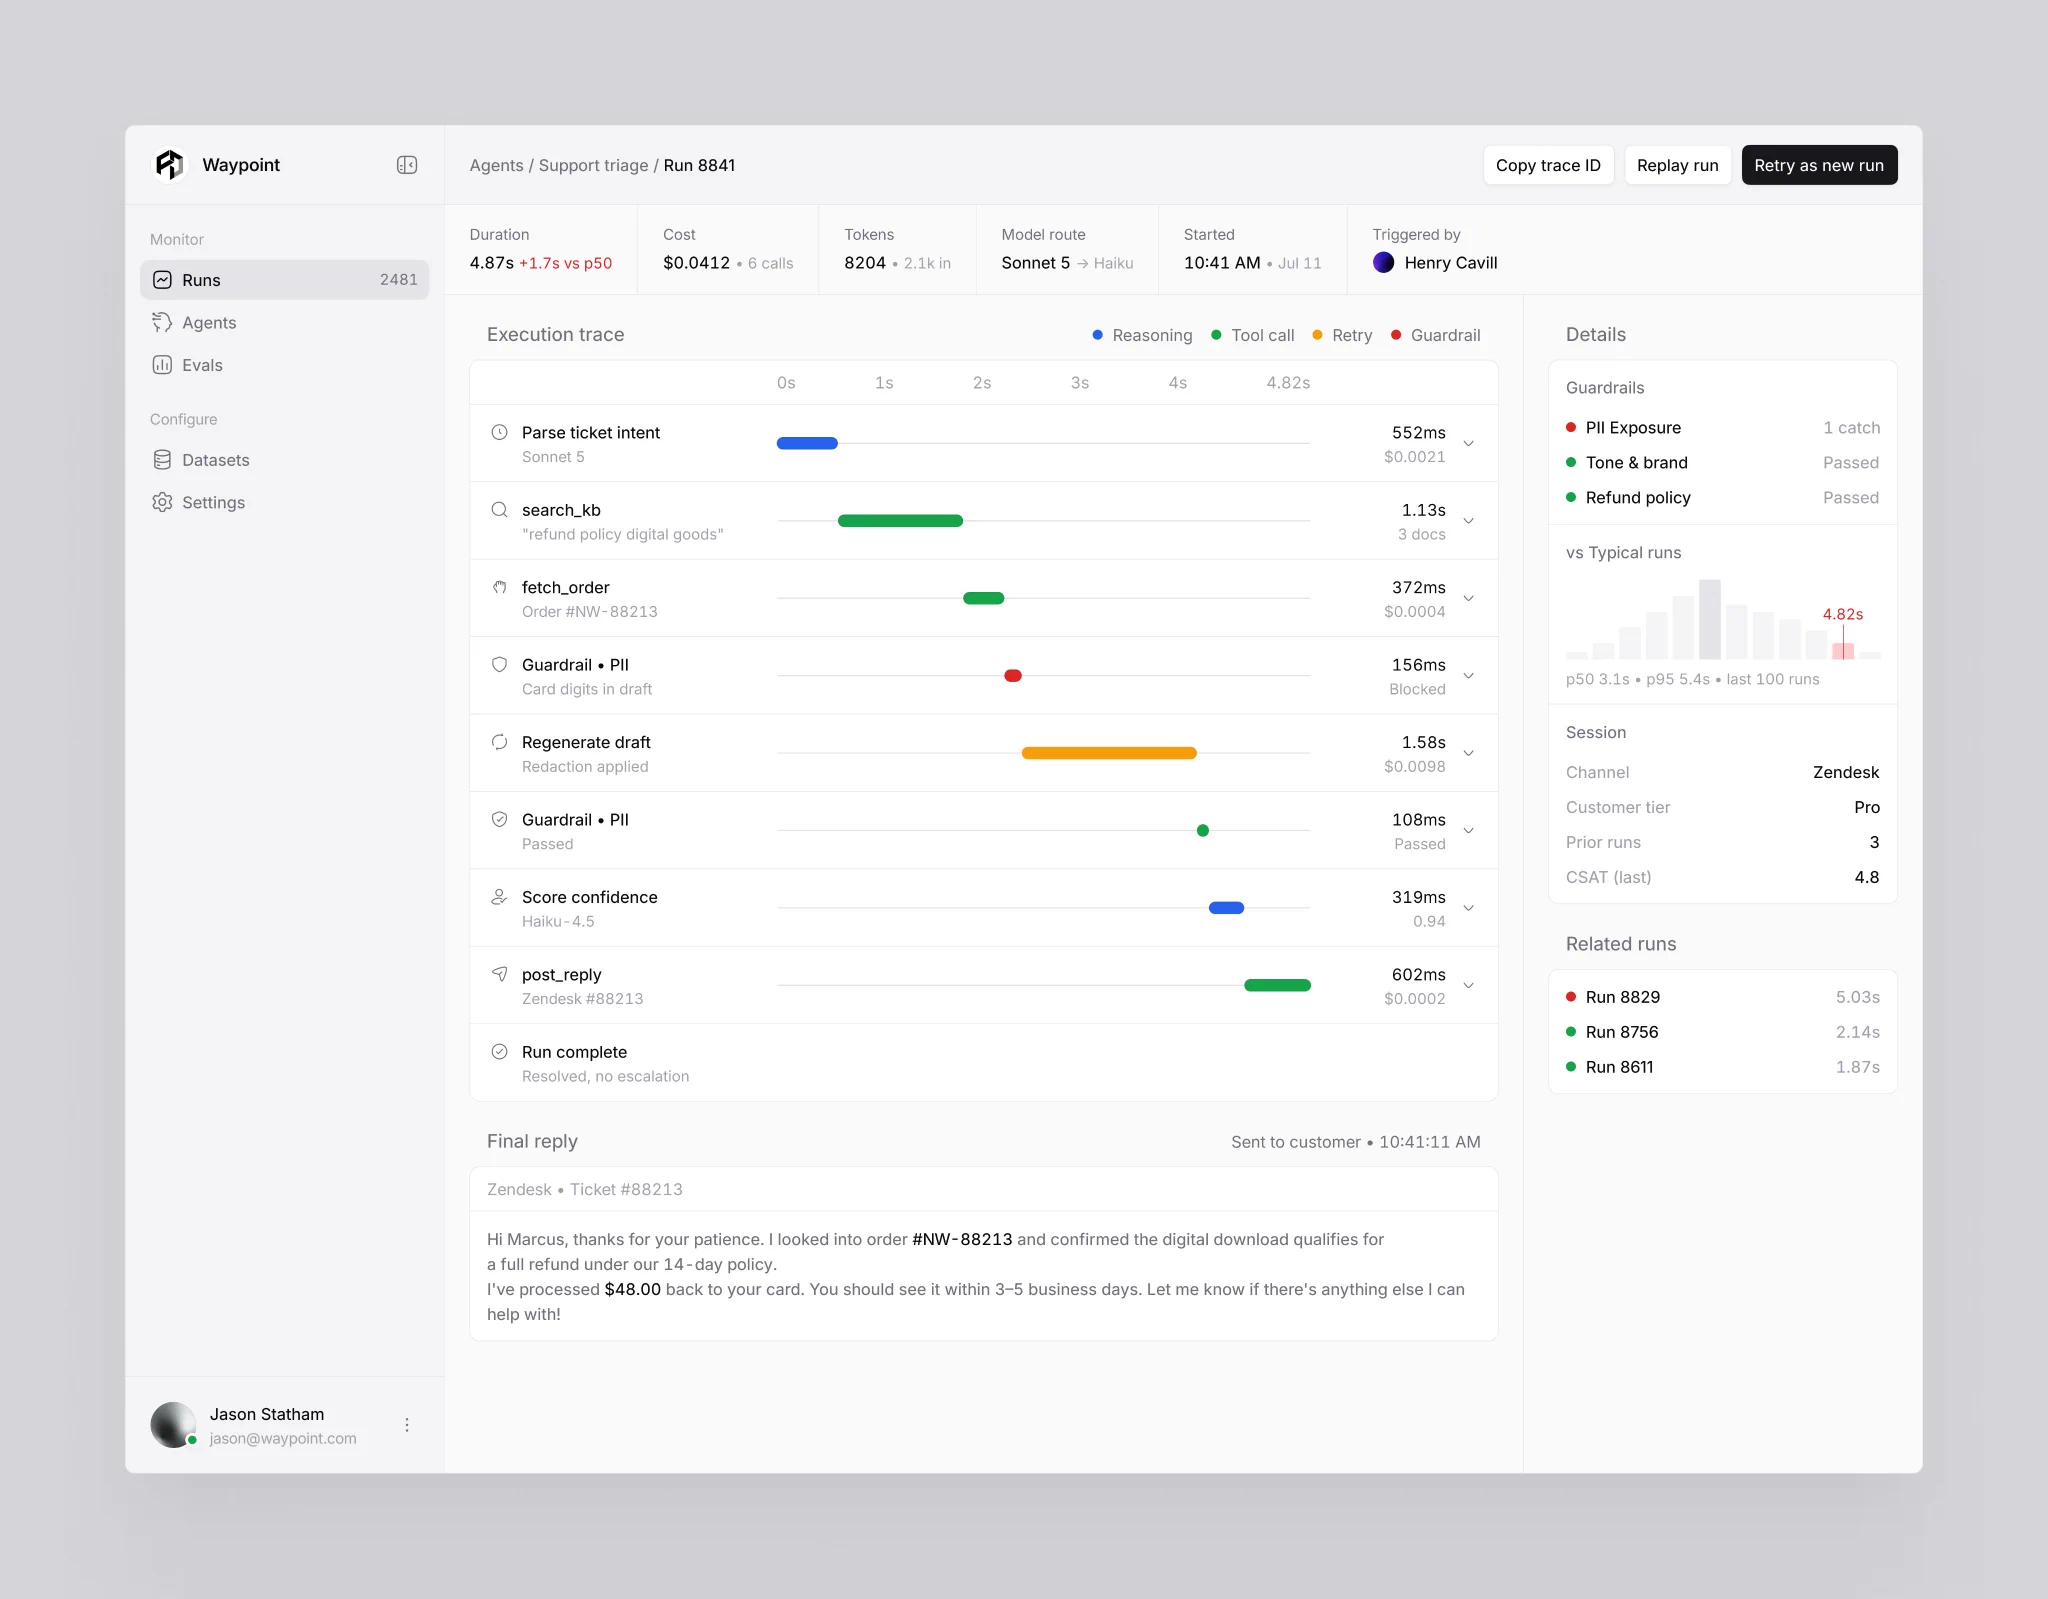Open Agents breadcrumb link
This screenshot has height=1599, width=2048.
496,165
